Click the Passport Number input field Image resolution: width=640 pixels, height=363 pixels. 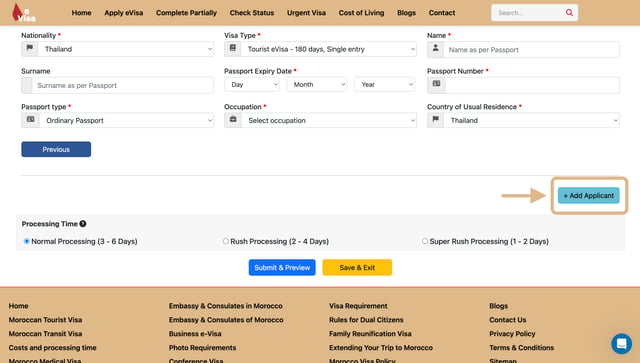pyautogui.click(x=532, y=85)
